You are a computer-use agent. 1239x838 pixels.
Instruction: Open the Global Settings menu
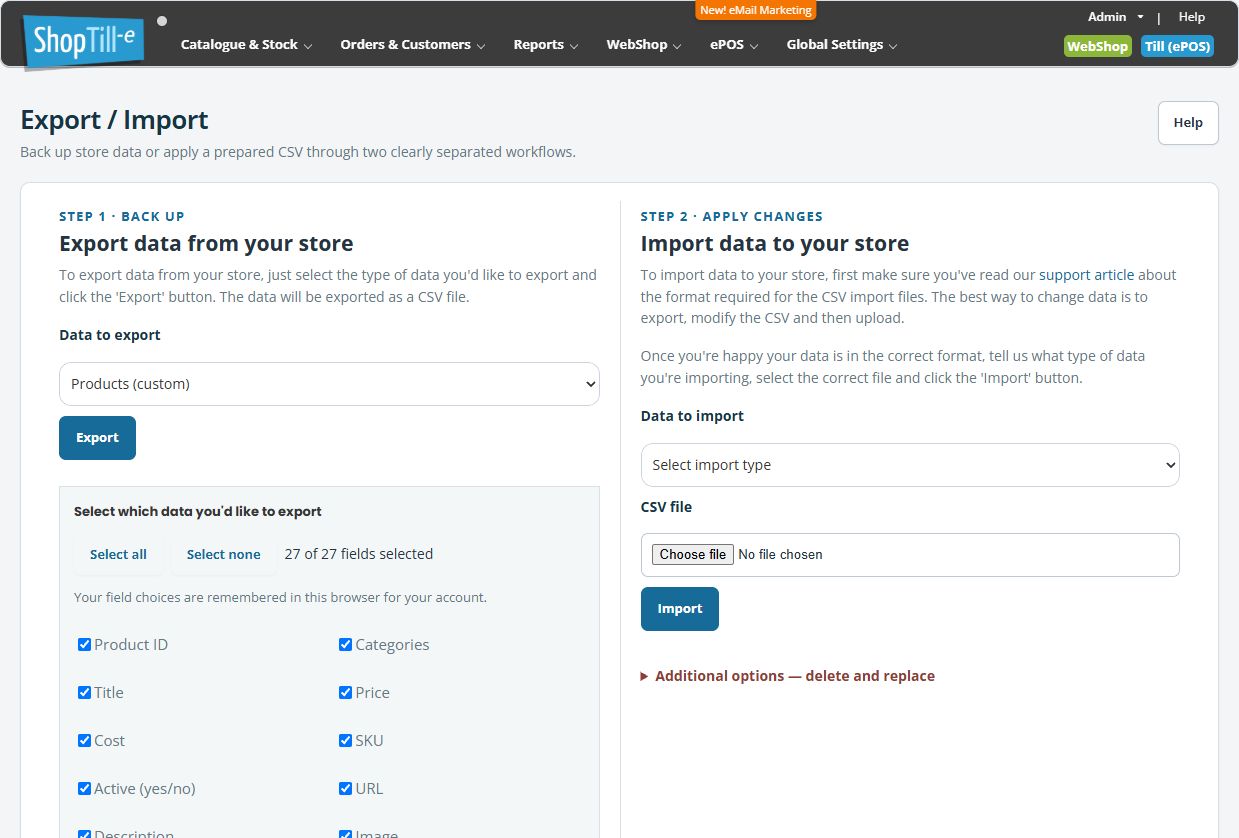click(x=841, y=45)
